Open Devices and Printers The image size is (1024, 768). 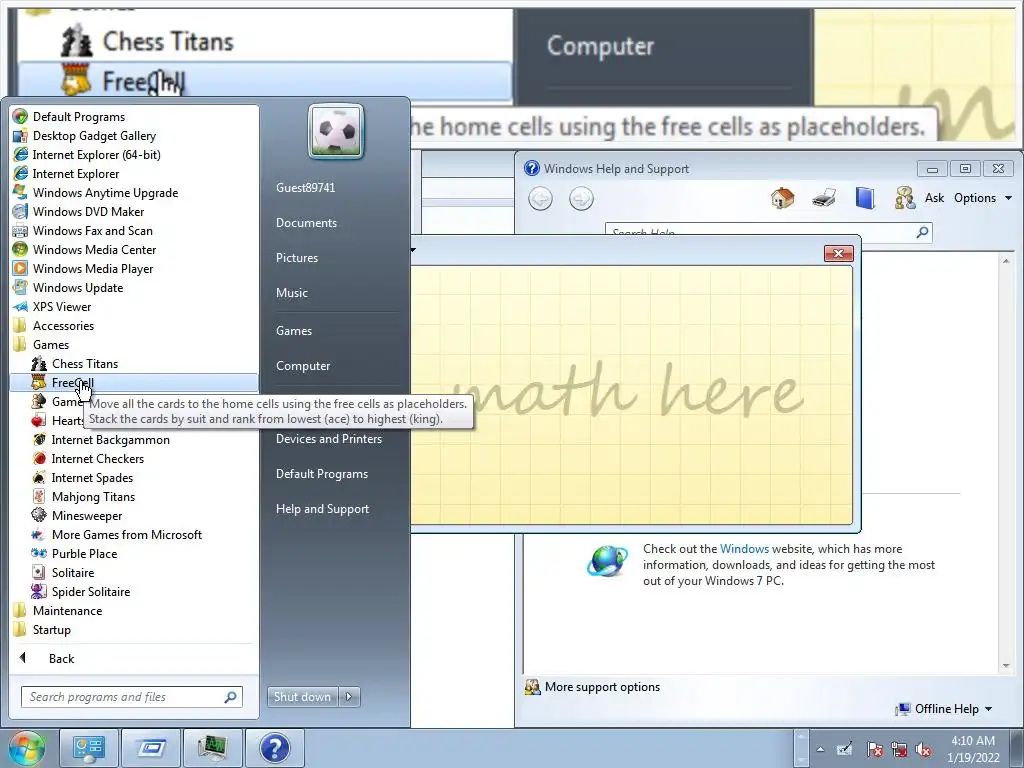click(328, 439)
